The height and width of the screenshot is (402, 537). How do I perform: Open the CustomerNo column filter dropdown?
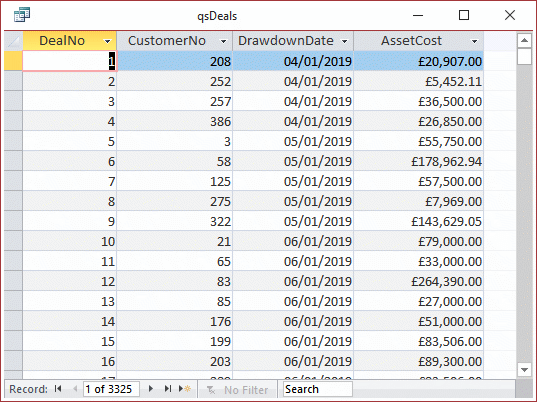pyautogui.click(x=224, y=41)
